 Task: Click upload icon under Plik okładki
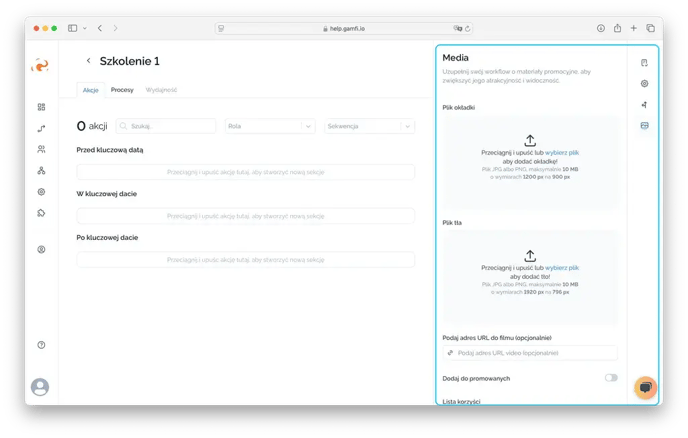[x=530, y=141]
